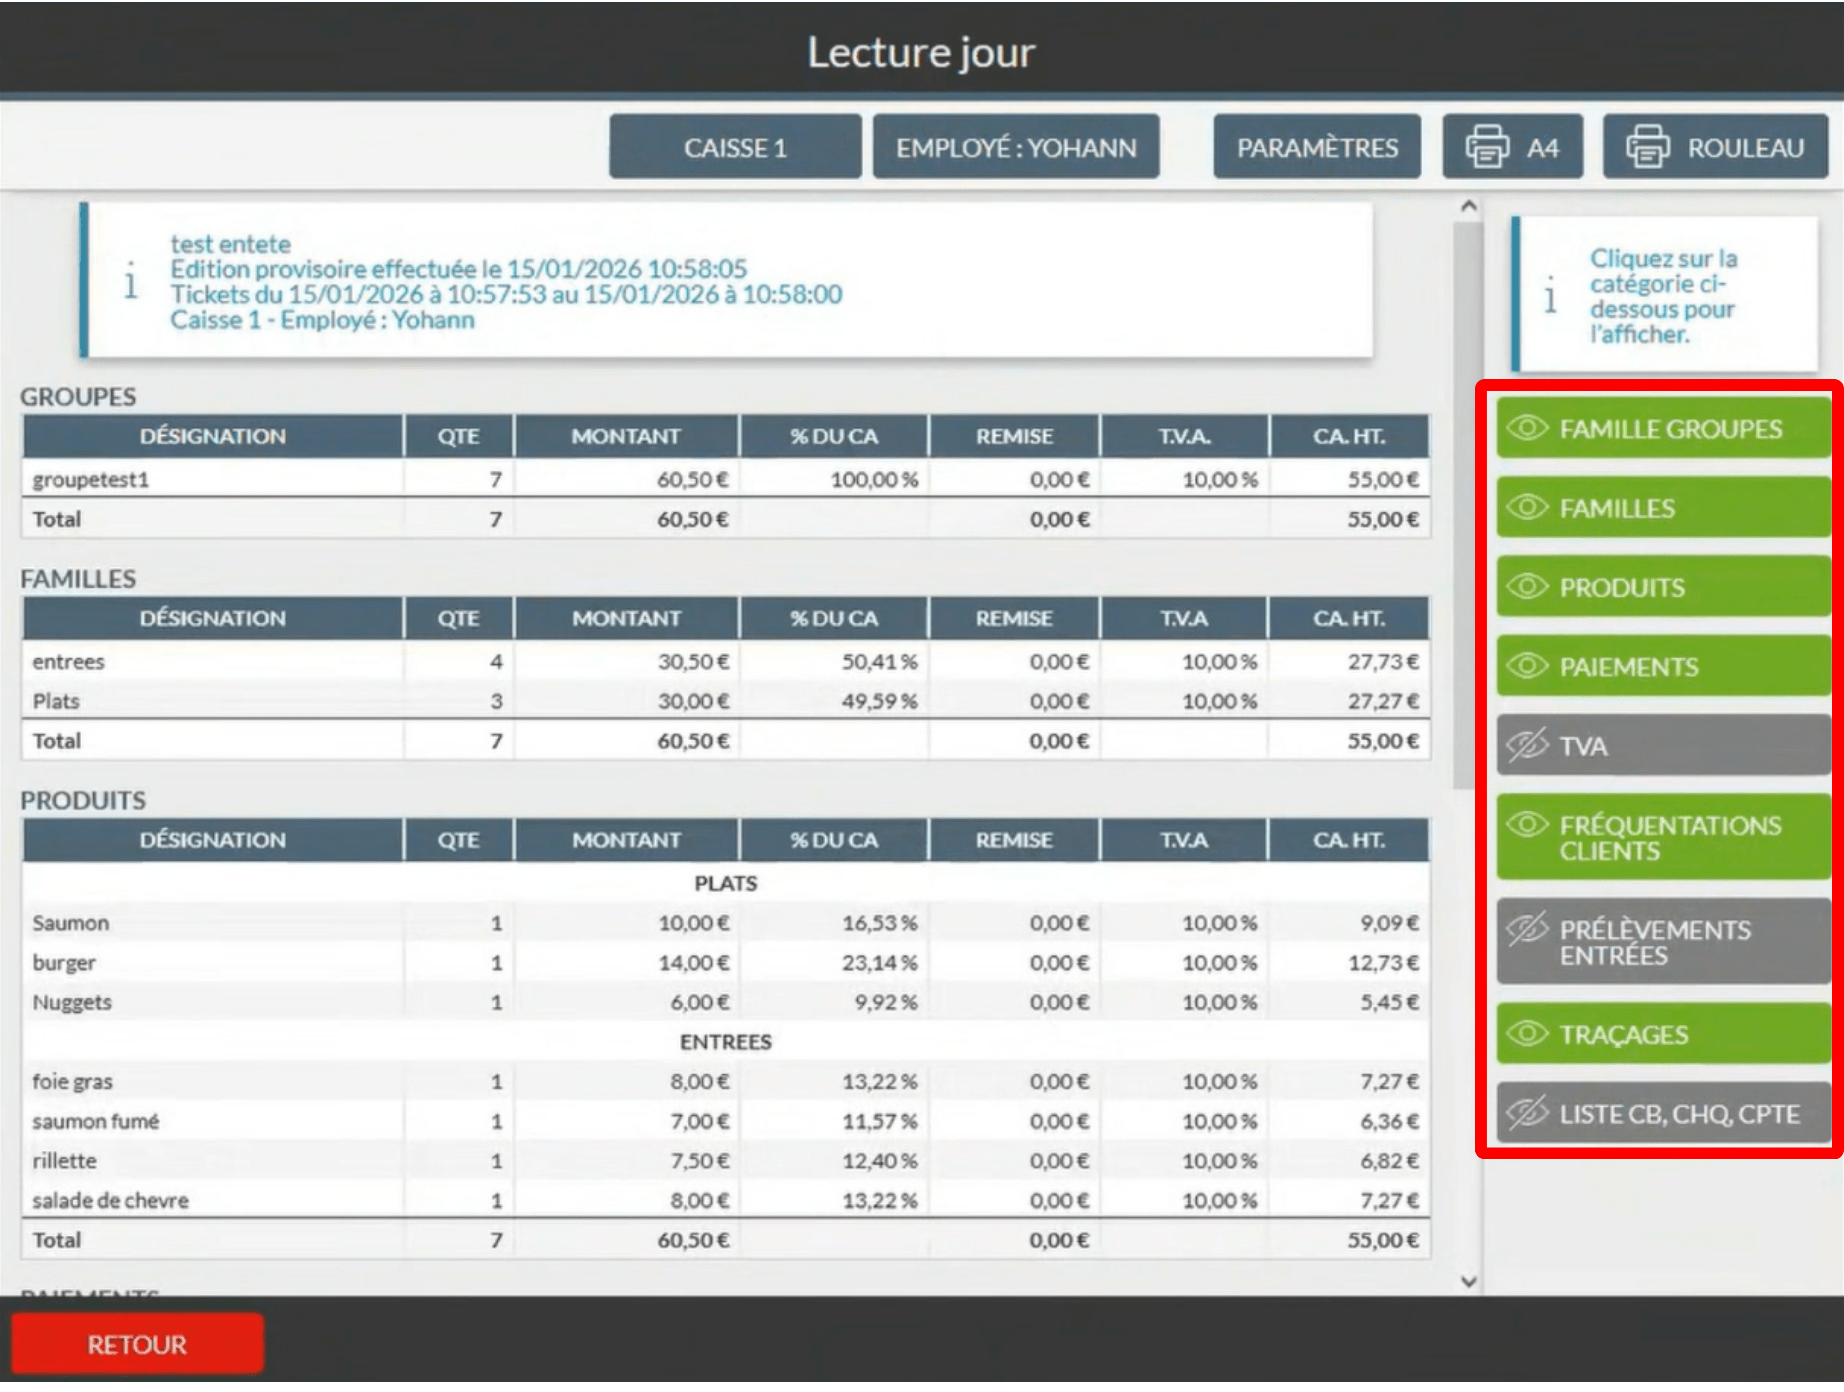Screen dimensions: 1844x1392
Task: Click the printer icon for A4 printing
Action: point(1487,147)
